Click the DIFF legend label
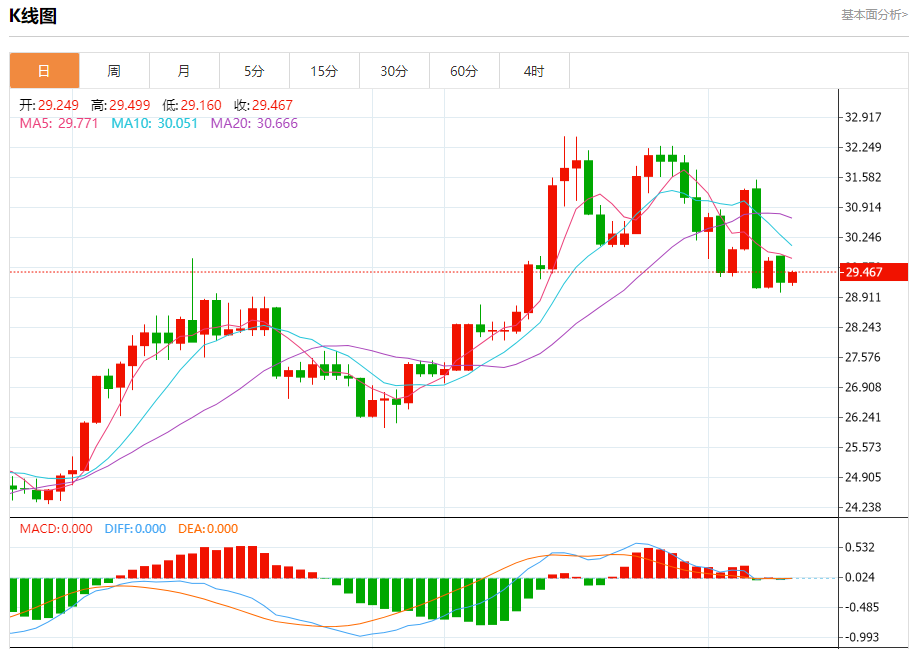915x649 pixels. coord(135,529)
